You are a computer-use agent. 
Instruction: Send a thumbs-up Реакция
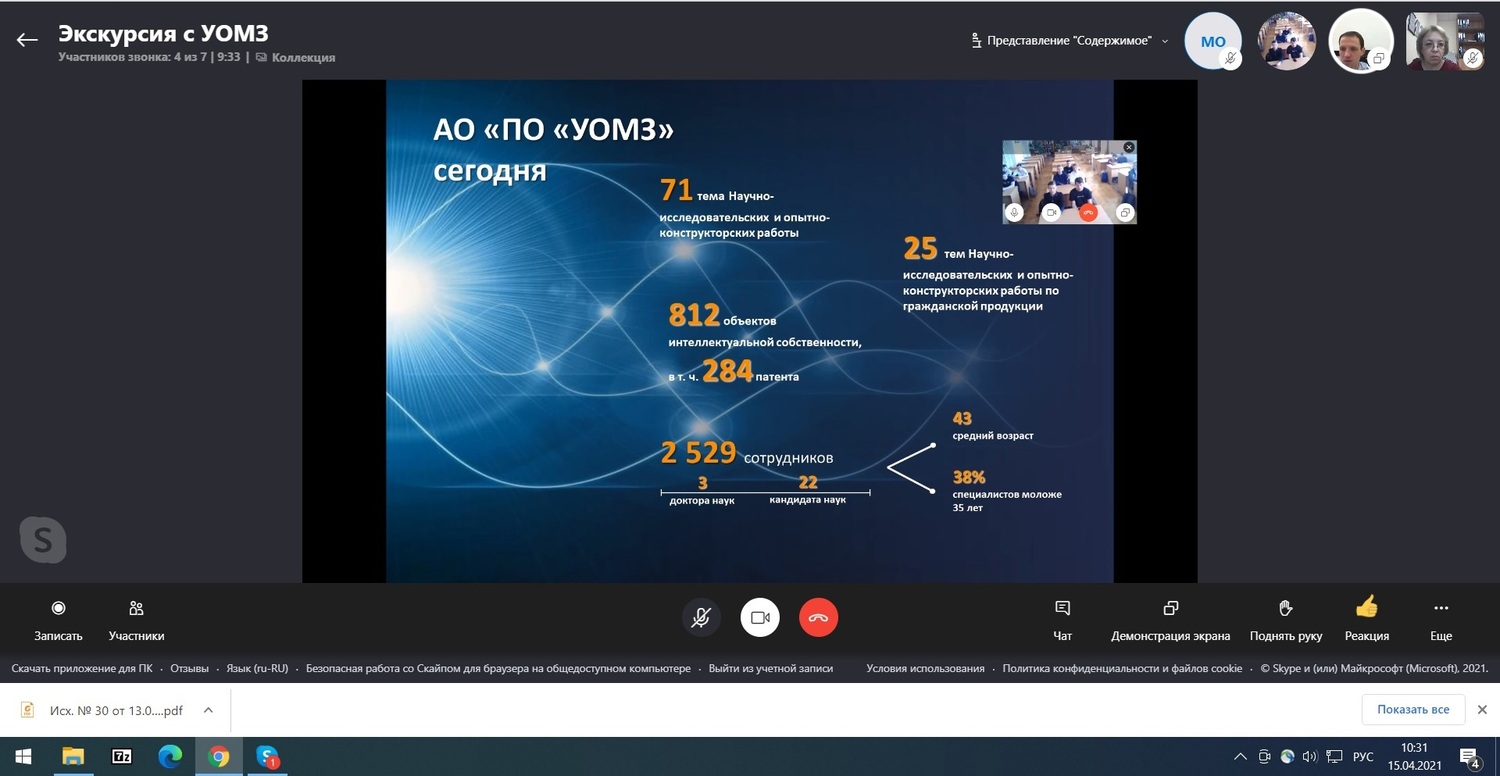point(1367,619)
